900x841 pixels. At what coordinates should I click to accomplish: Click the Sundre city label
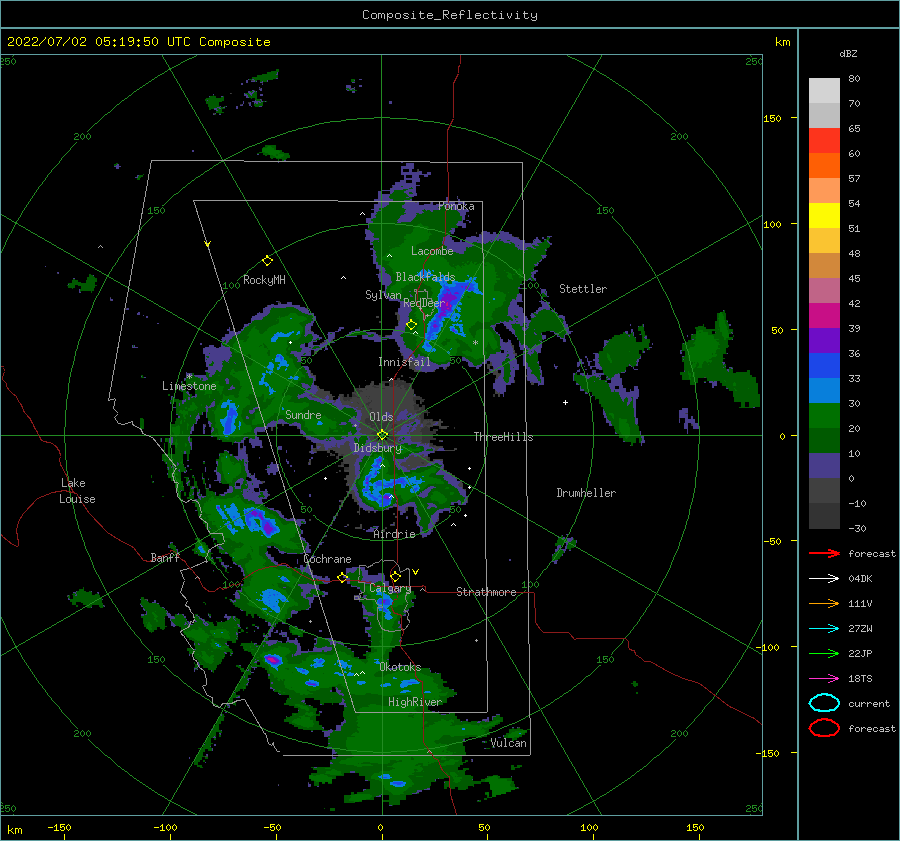[x=303, y=414]
